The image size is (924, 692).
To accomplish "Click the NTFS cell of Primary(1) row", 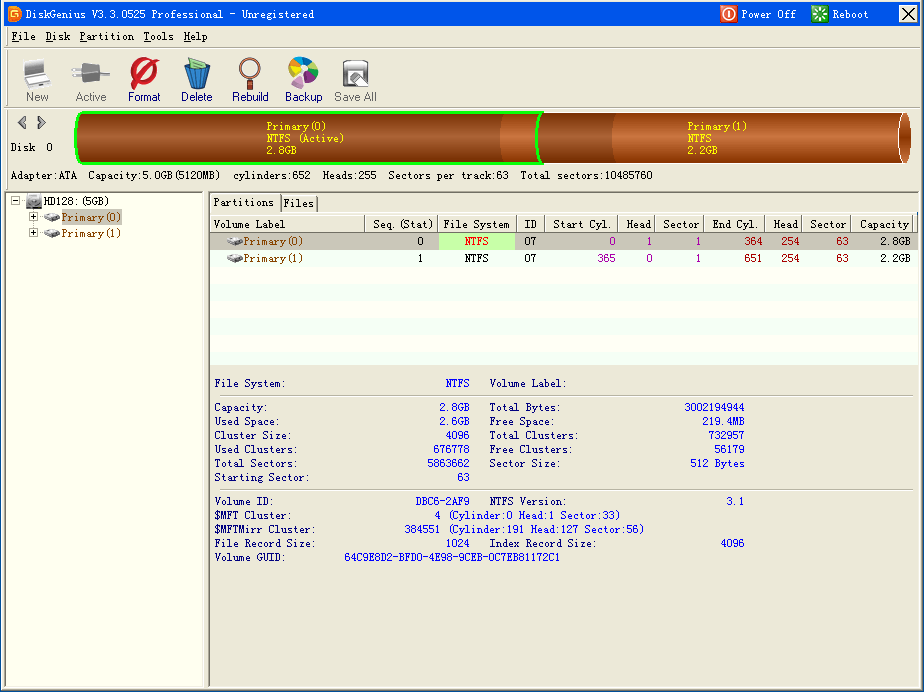I will [x=476, y=258].
